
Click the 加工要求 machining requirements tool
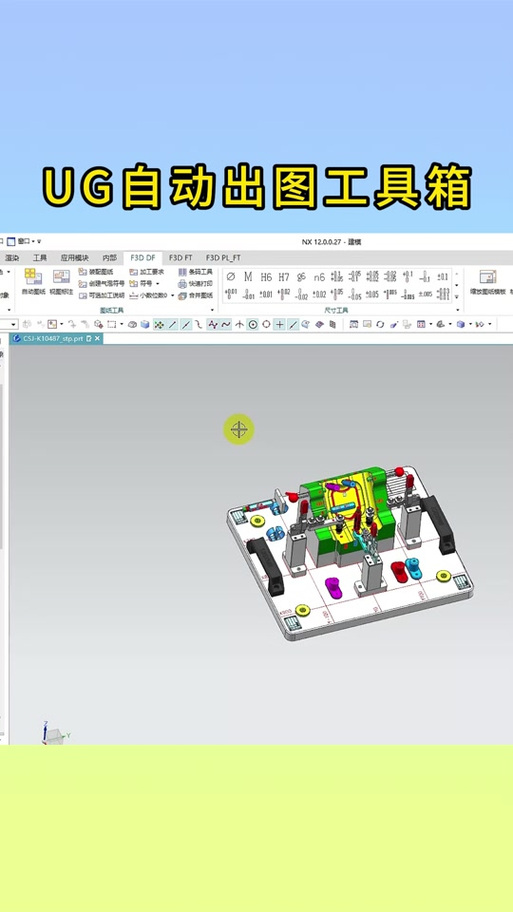147,272
